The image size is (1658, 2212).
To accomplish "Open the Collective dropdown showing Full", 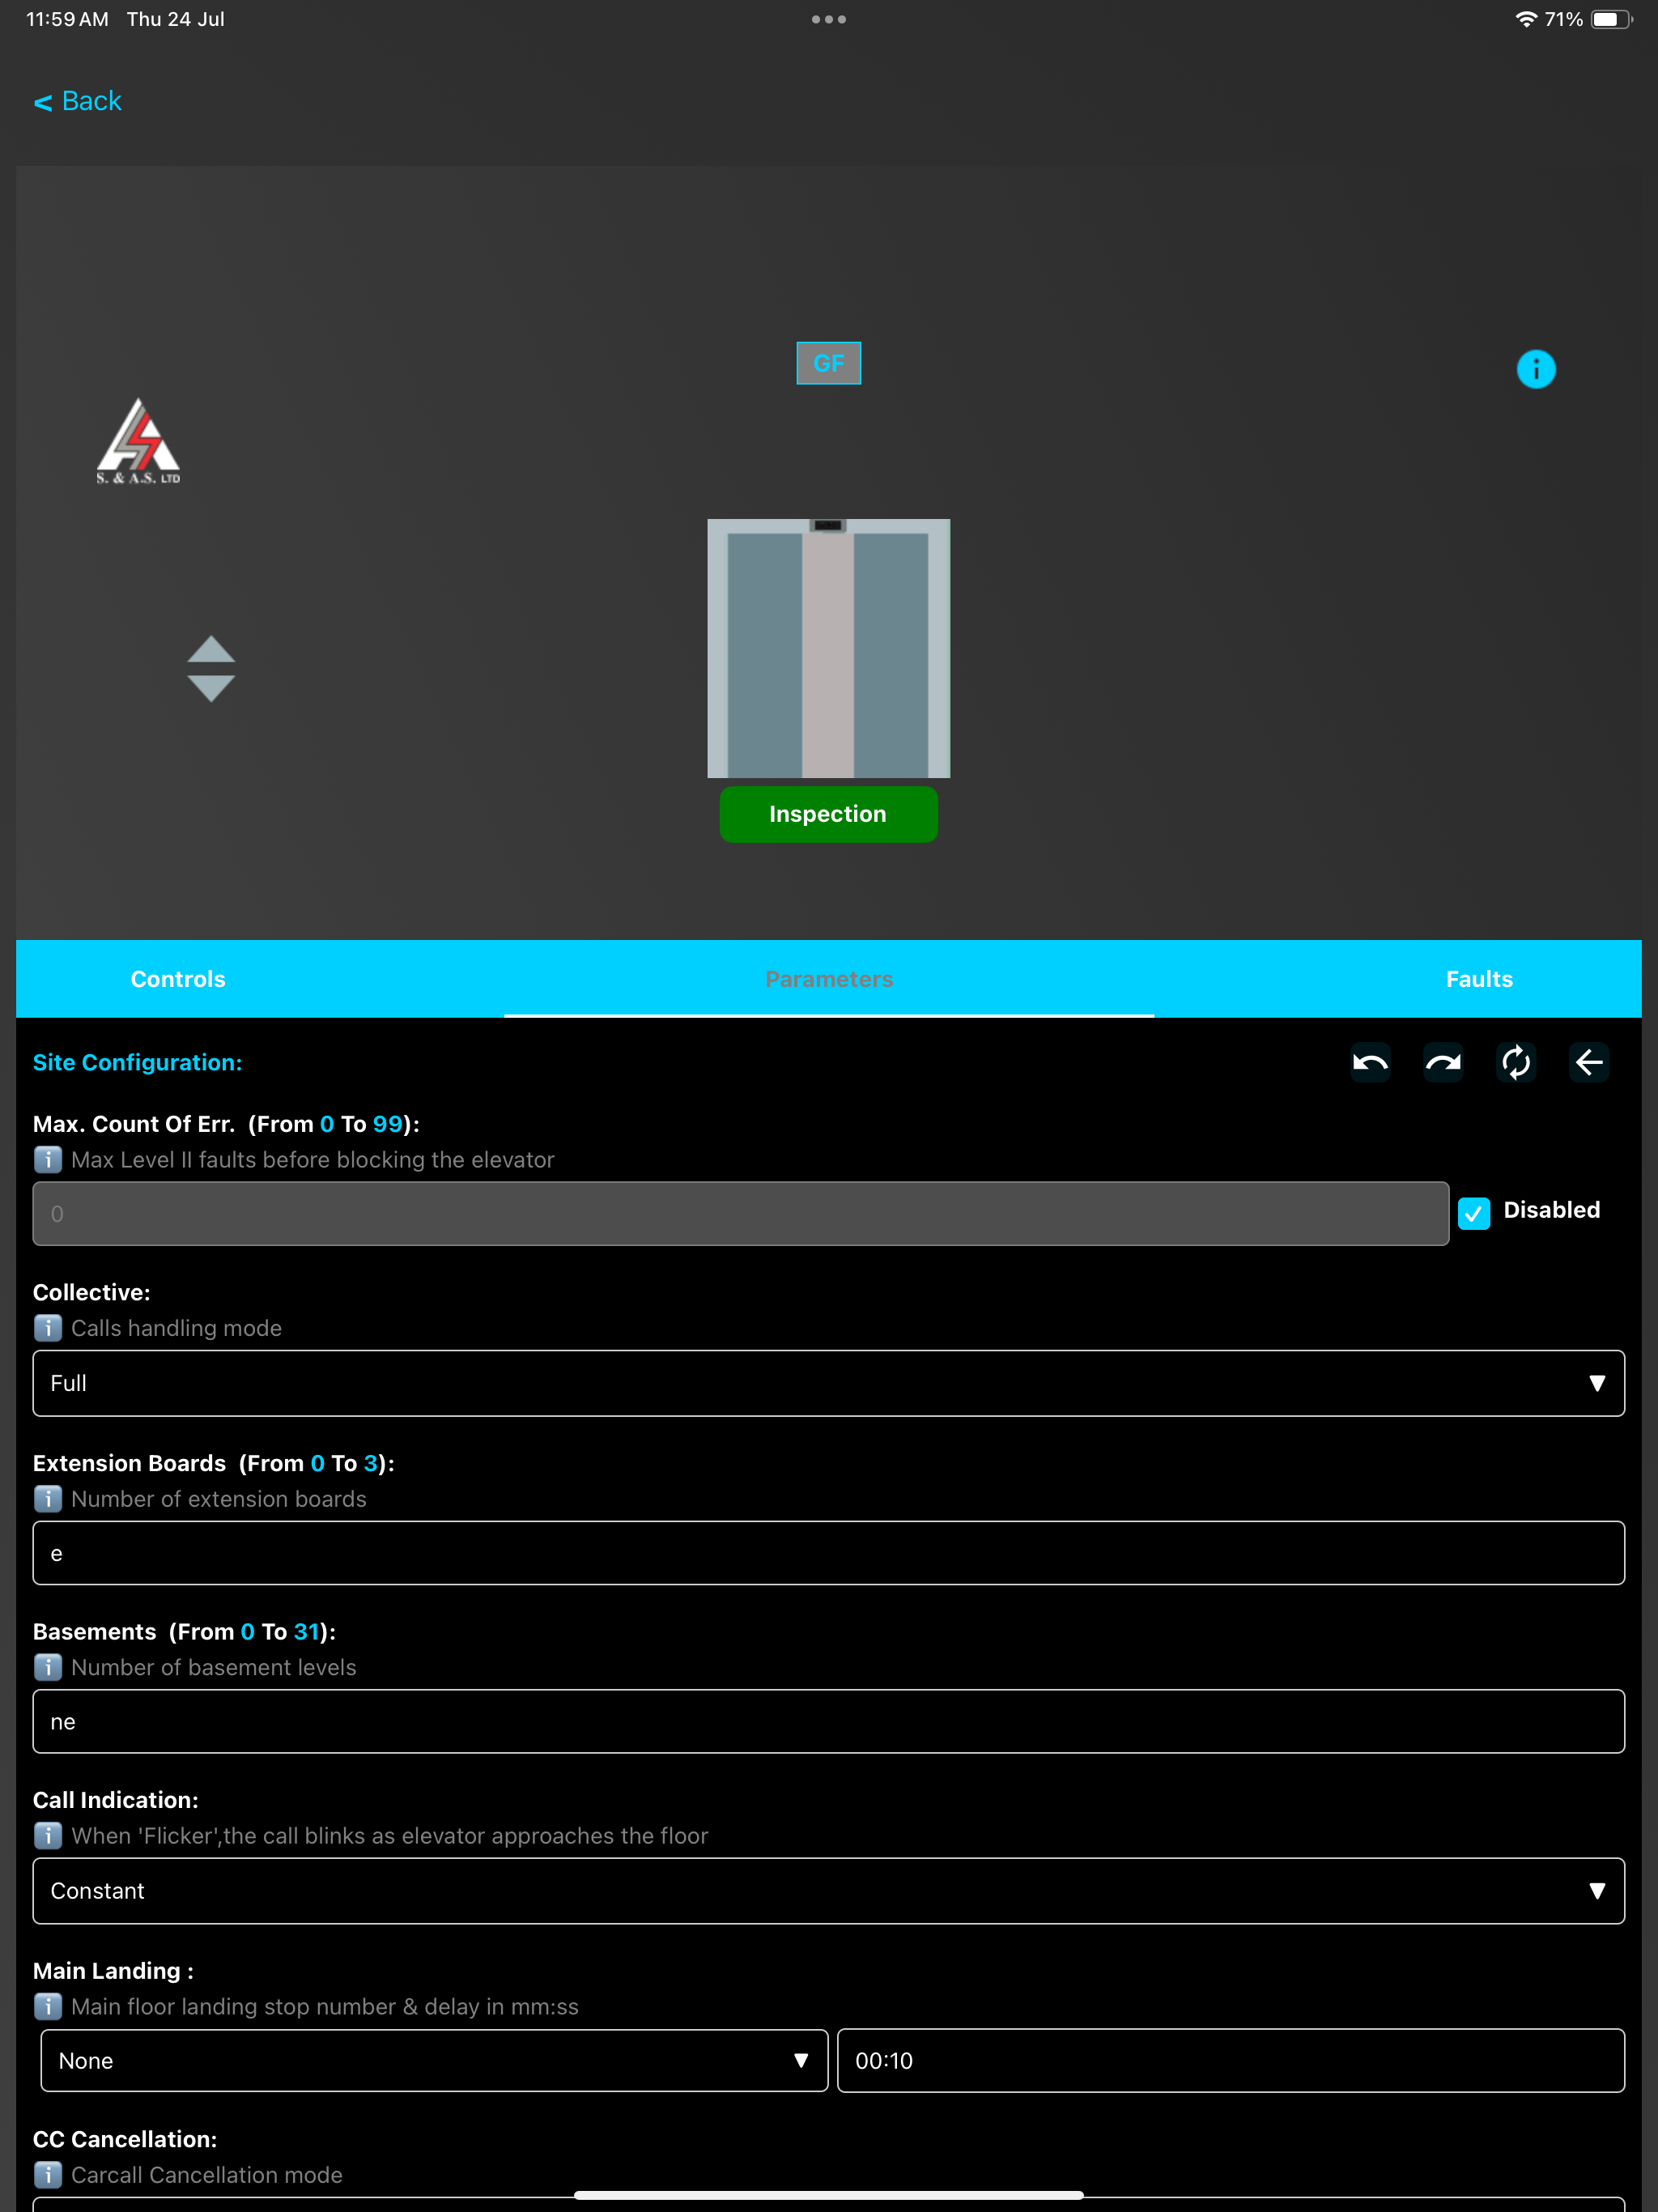I will (829, 1383).
